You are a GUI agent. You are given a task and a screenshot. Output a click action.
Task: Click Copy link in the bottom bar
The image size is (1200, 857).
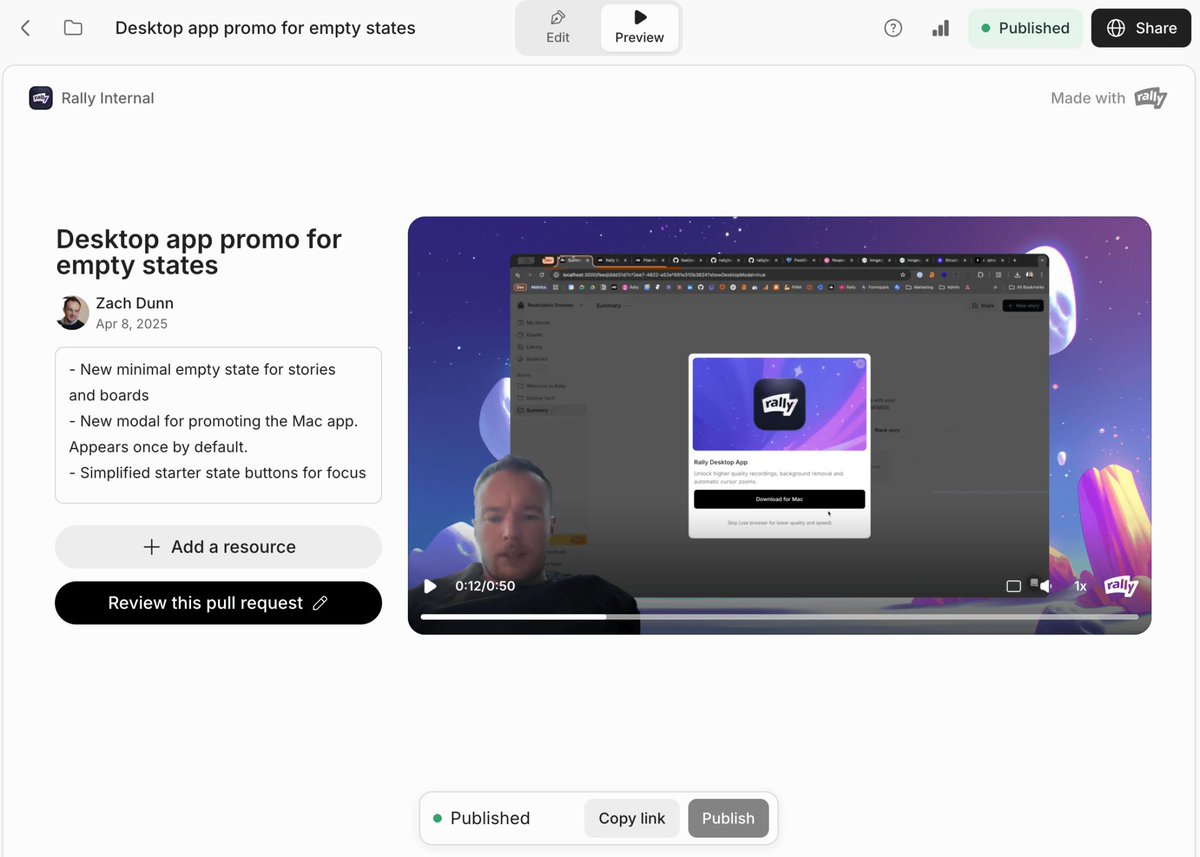point(632,818)
